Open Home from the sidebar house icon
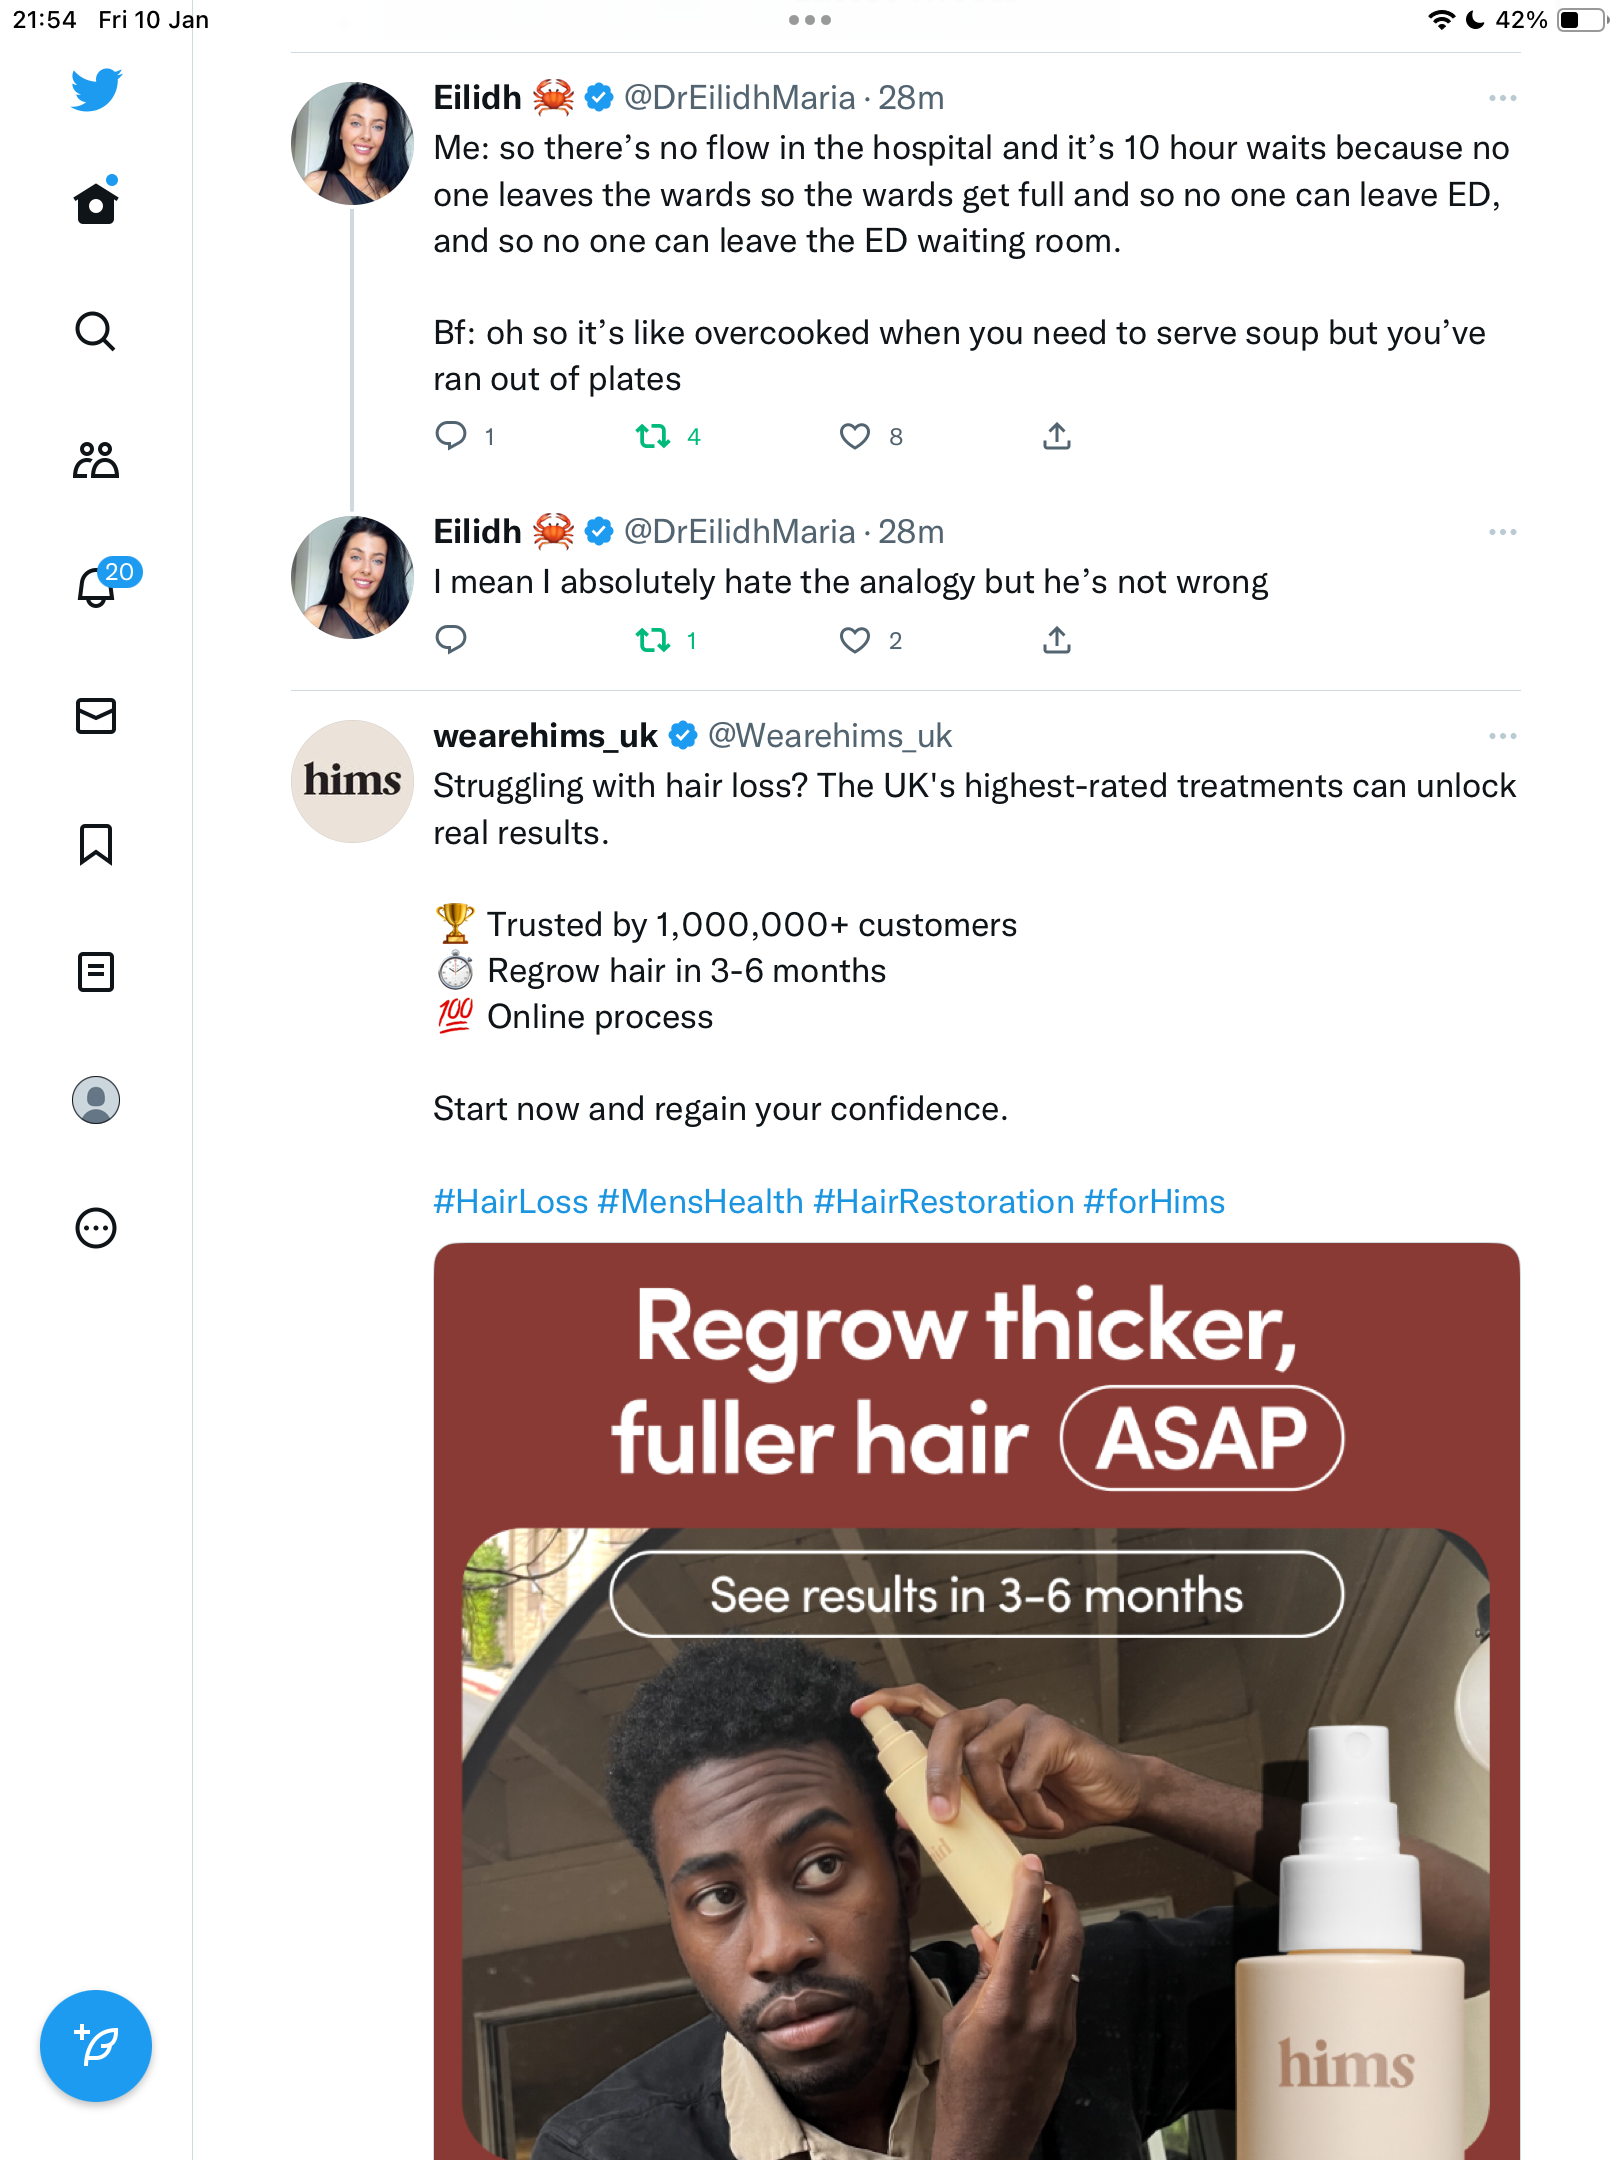 click(96, 203)
